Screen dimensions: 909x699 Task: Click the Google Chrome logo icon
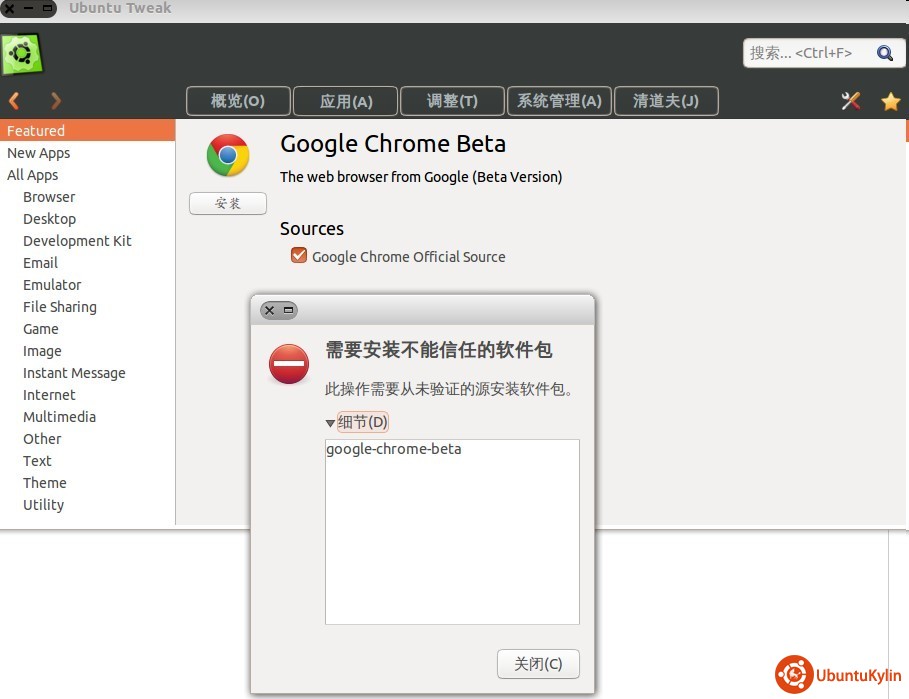tap(228, 155)
